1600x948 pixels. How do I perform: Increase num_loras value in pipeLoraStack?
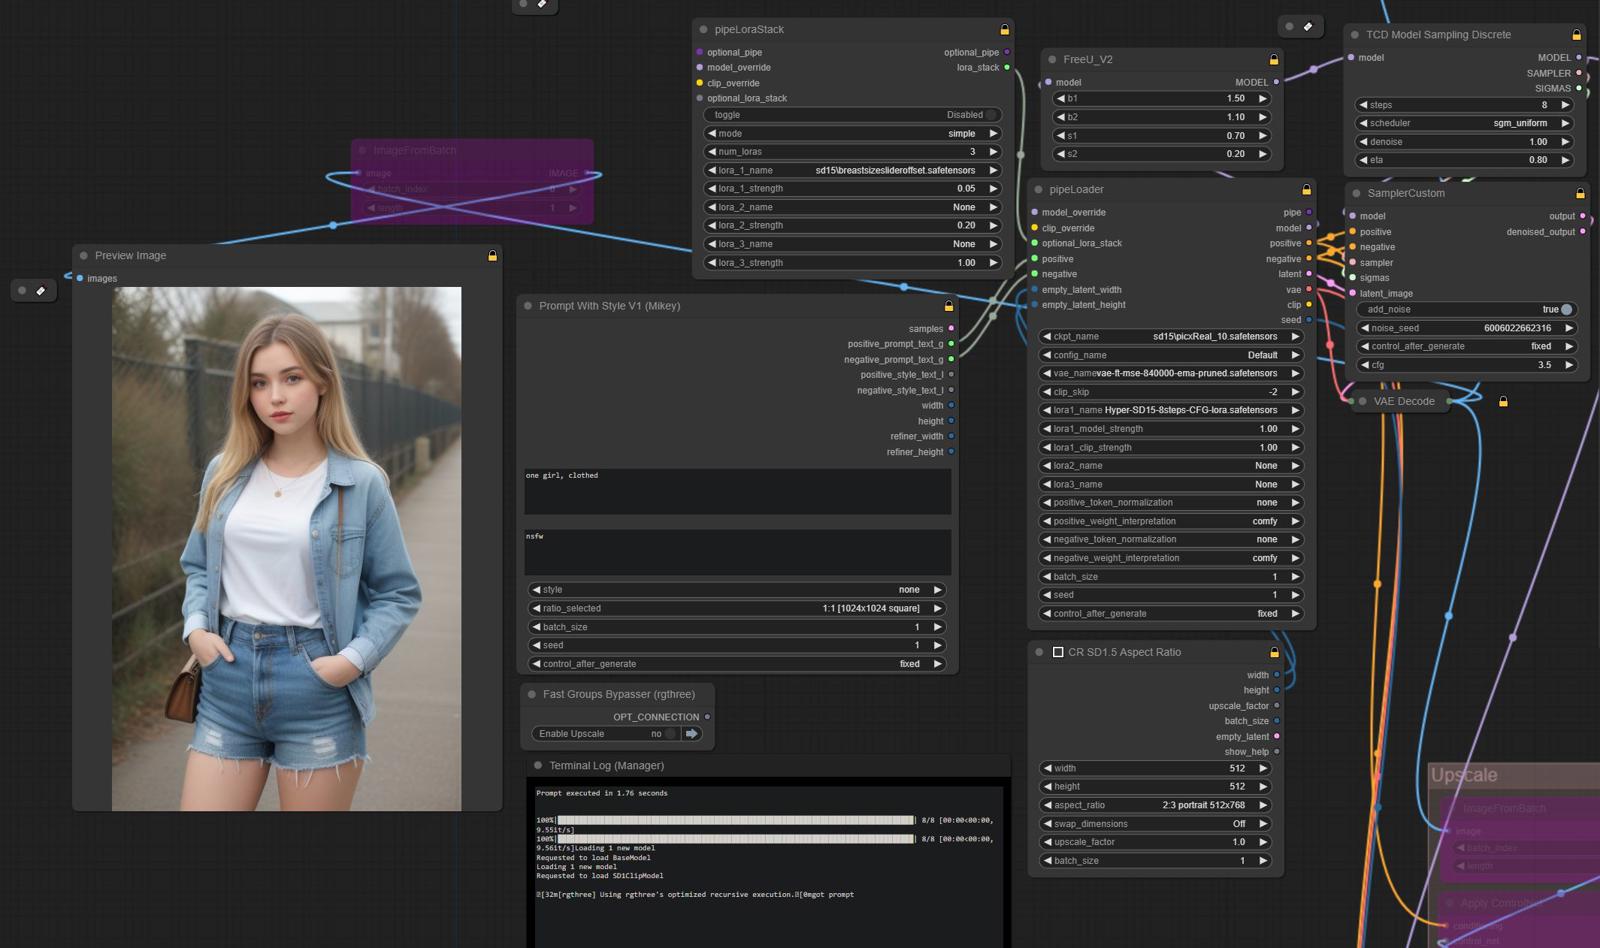tap(993, 152)
